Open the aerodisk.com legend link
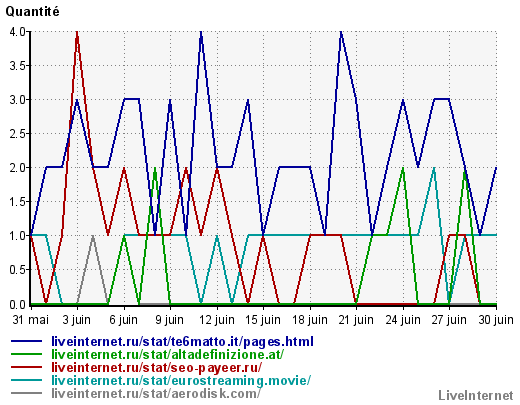 (156, 393)
